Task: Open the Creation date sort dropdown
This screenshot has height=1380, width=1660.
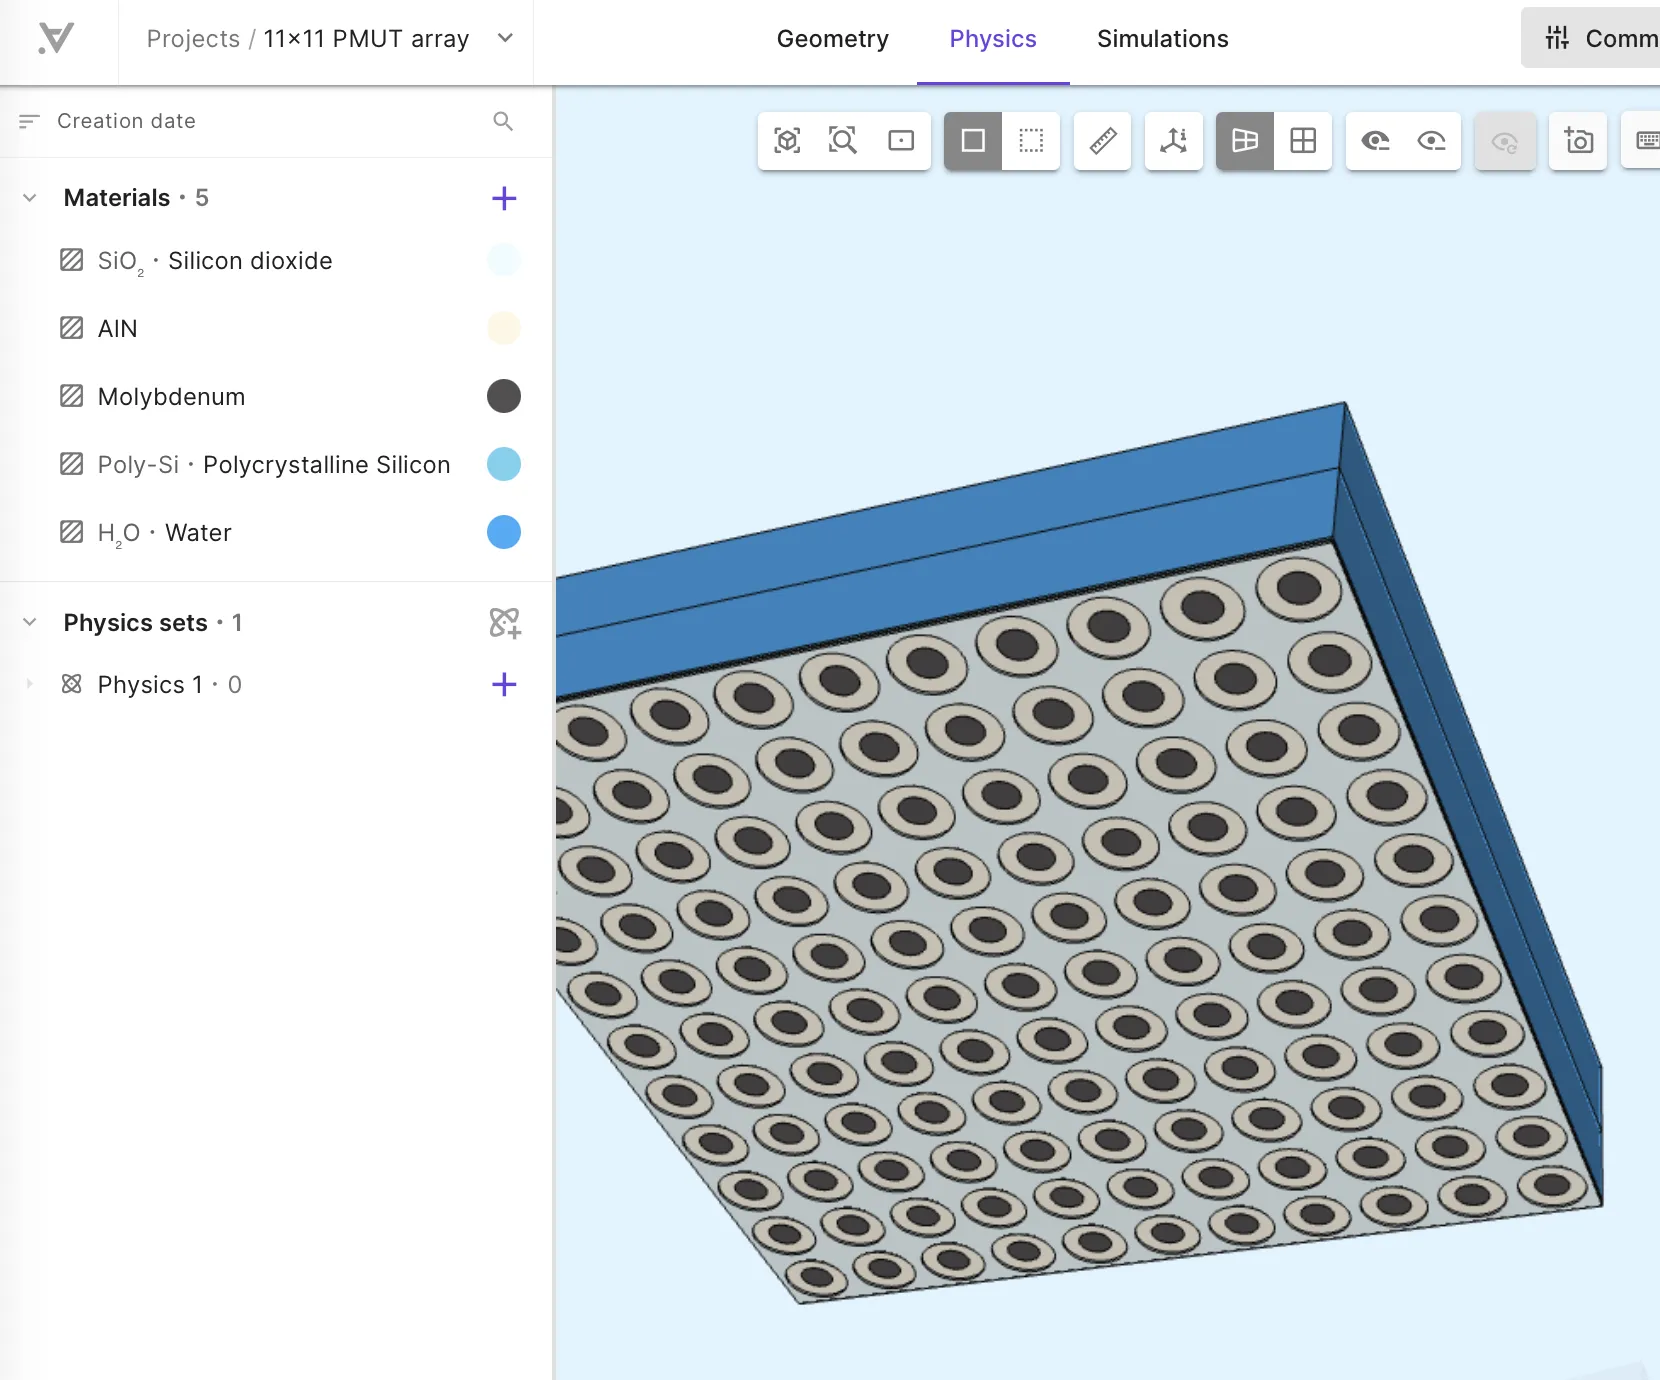Action: point(126,121)
